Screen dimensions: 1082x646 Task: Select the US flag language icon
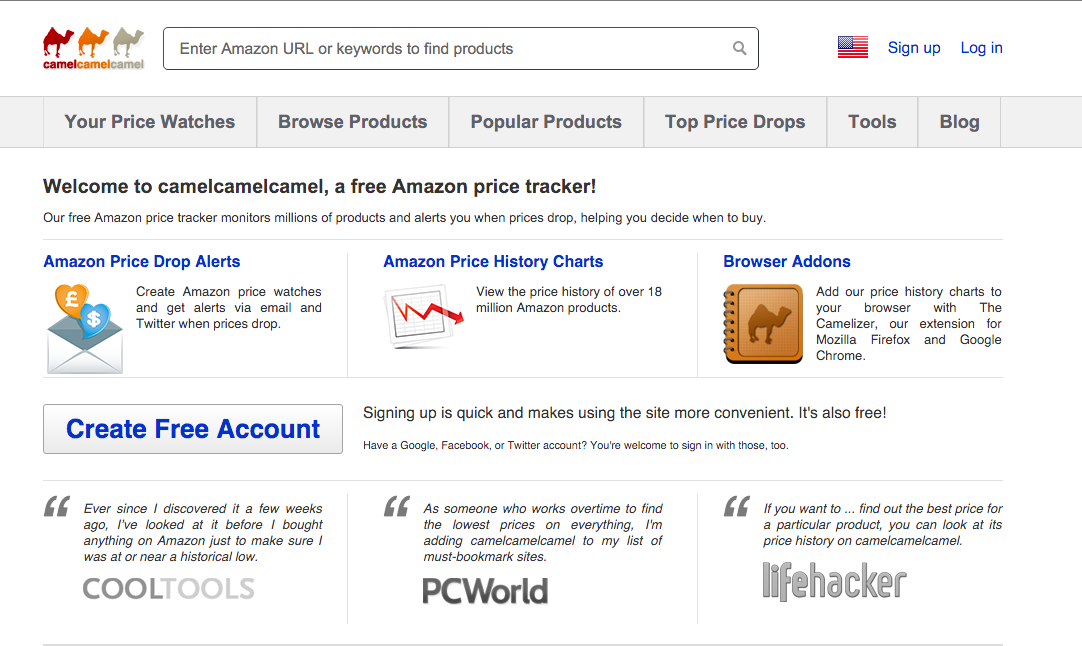(x=852, y=46)
